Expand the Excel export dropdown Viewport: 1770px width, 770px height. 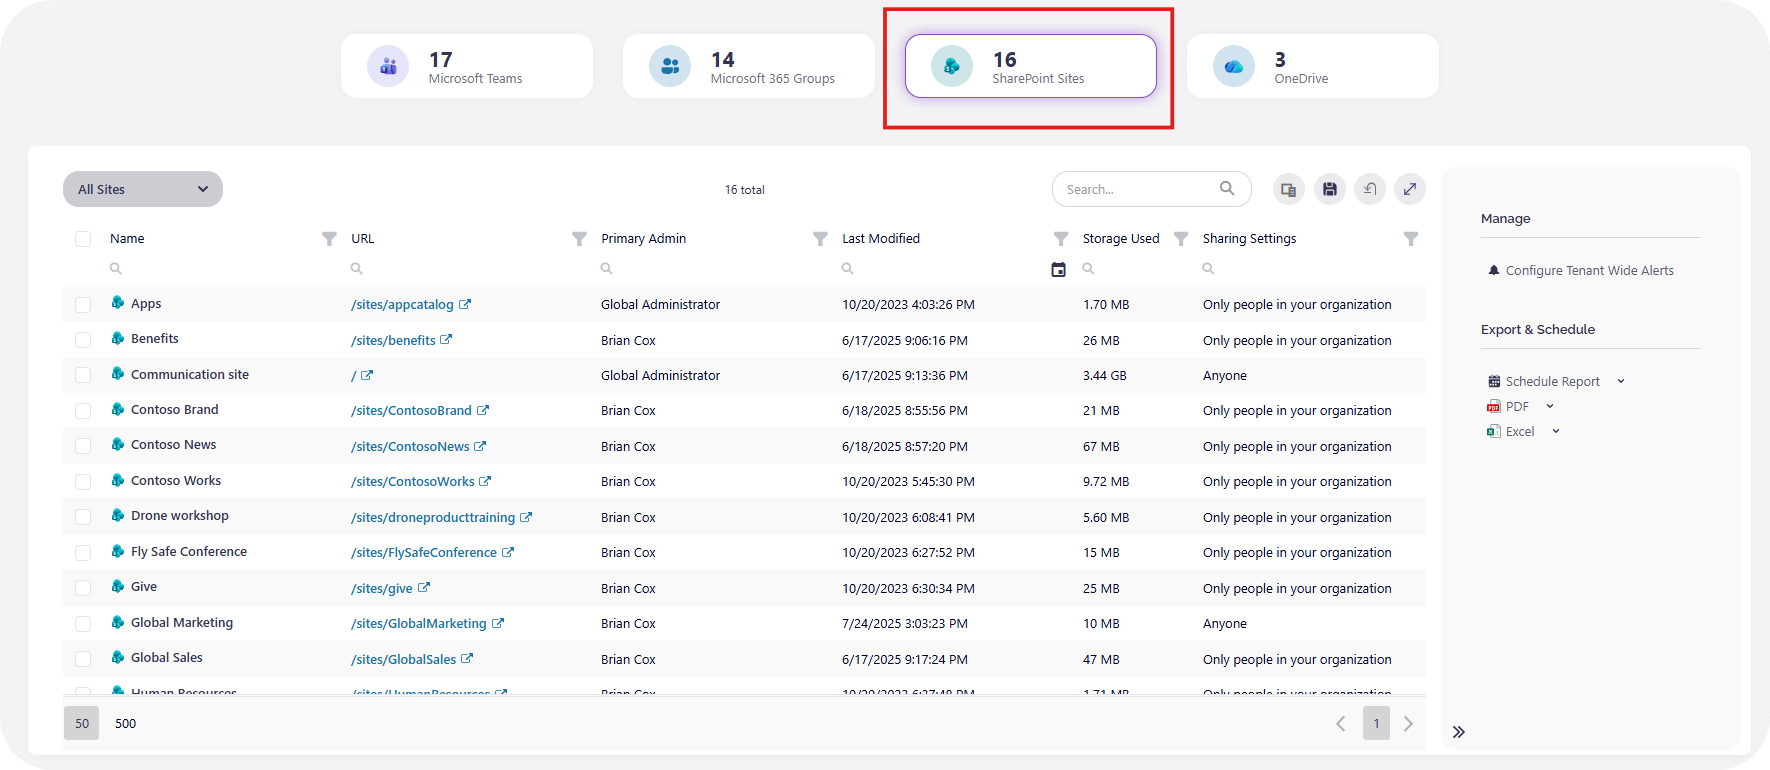[1556, 431]
